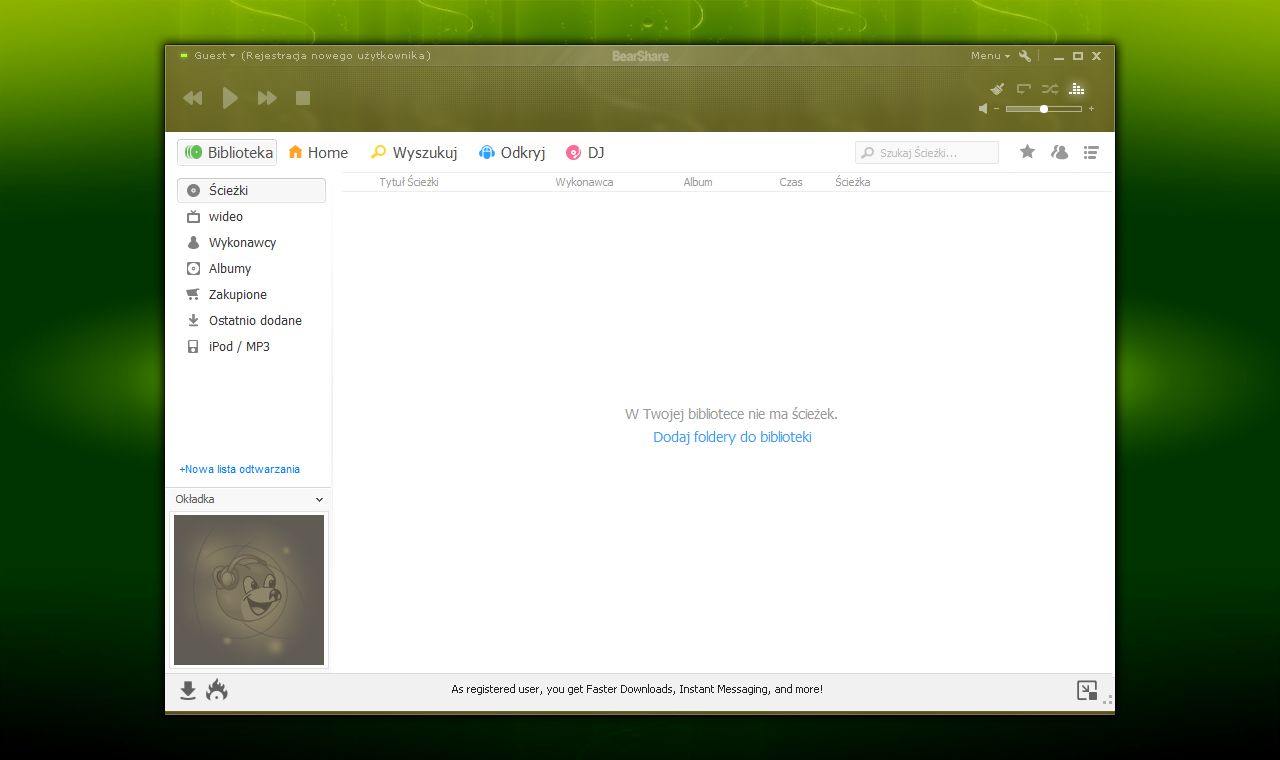1280x760 pixels.
Task: Maximize the BearShare window
Action: [x=1078, y=56]
